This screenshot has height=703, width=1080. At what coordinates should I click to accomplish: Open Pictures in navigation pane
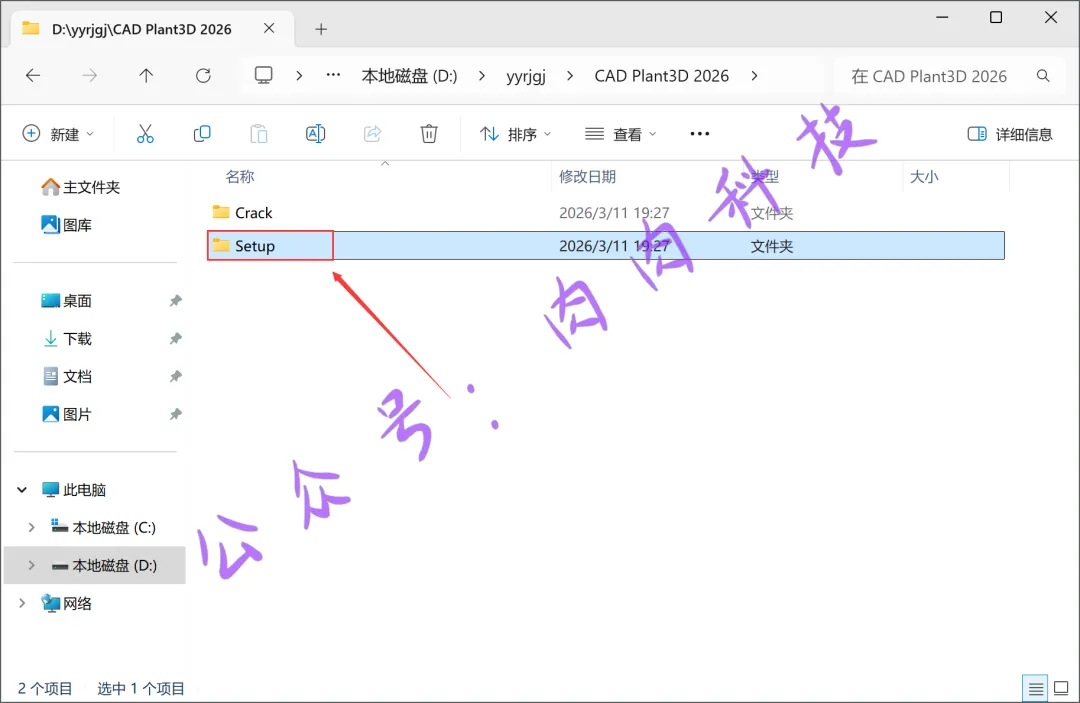tap(67, 415)
